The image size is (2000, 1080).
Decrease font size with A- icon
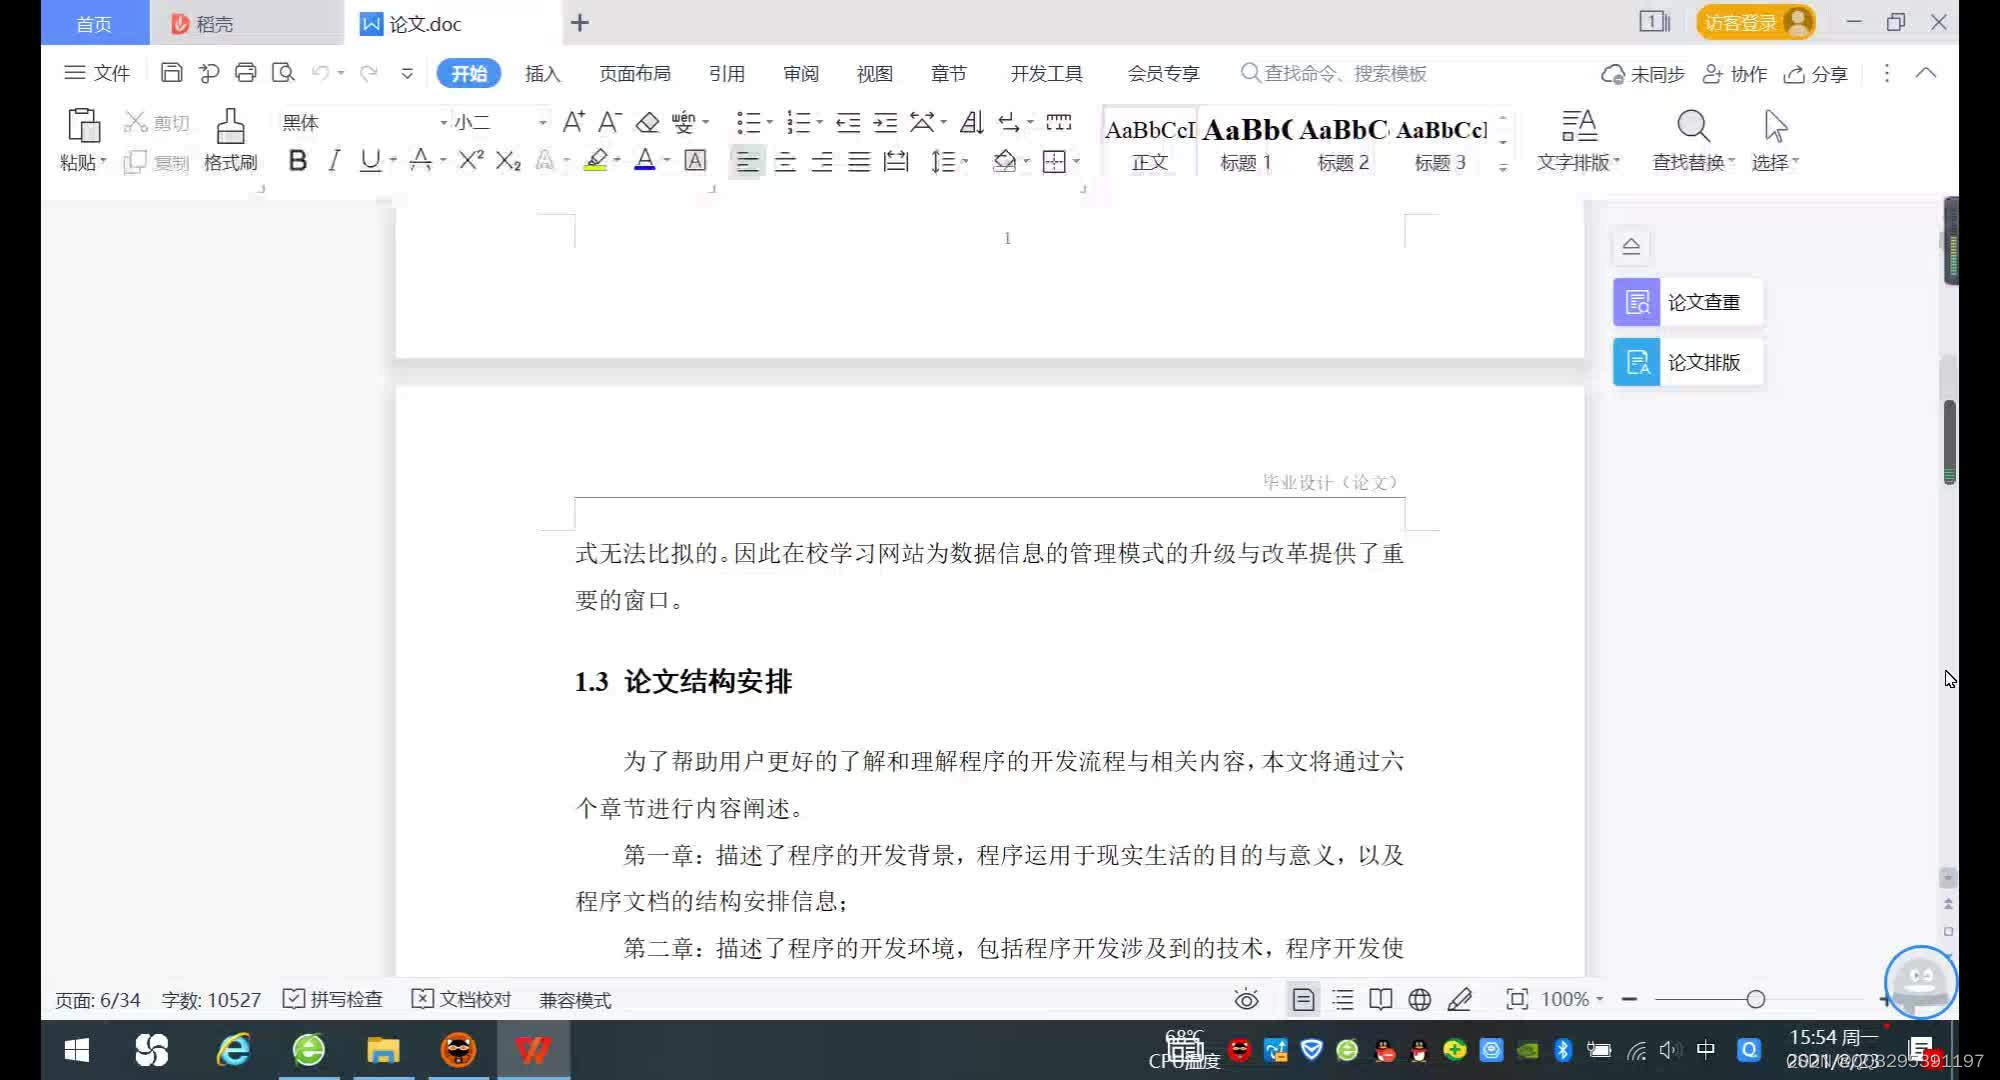coord(609,122)
